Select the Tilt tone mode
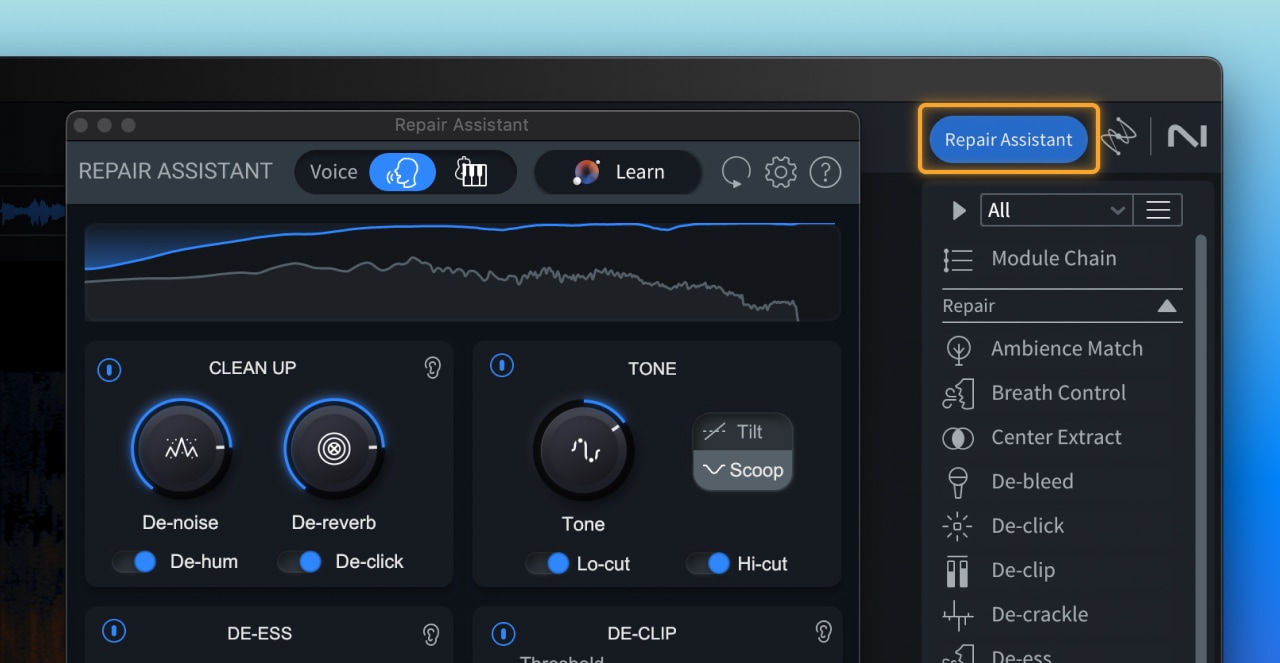This screenshot has height=663, width=1280. pos(743,432)
